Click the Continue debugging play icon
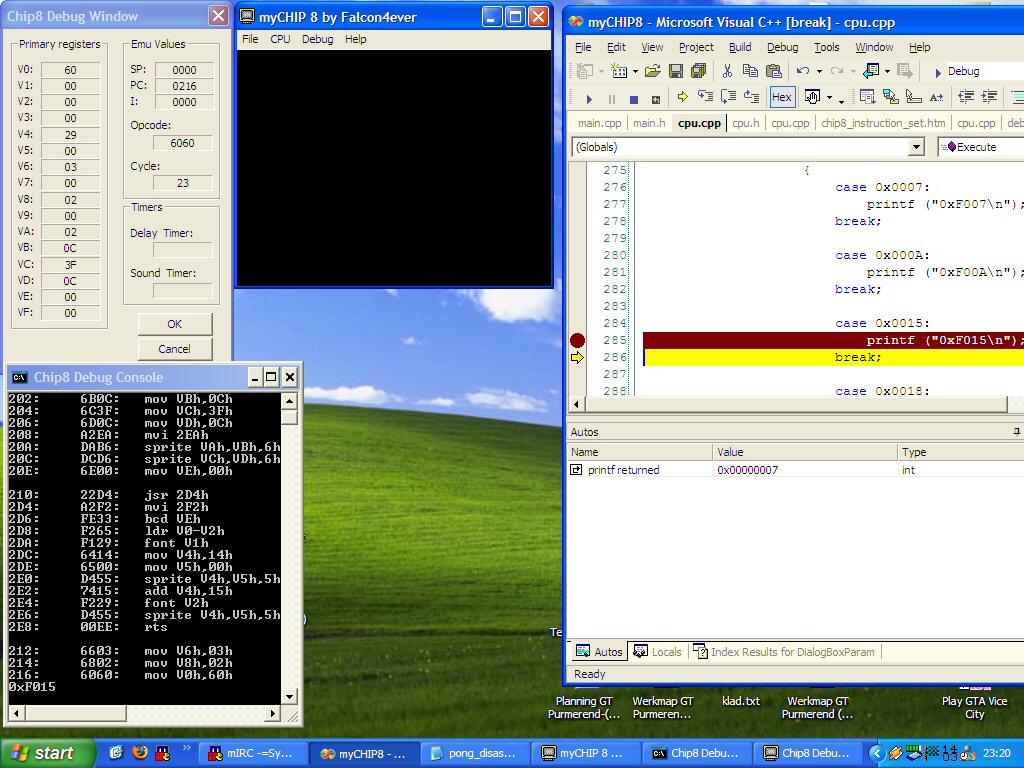The width and height of the screenshot is (1024, 768). pyautogui.click(x=589, y=98)
